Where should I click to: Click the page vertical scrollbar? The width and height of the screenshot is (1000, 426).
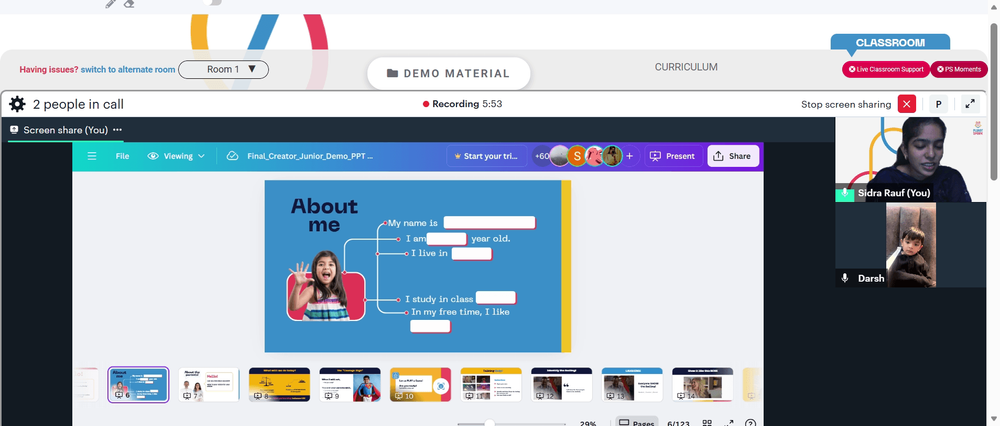pyautogui.click(x=995, y=102)
